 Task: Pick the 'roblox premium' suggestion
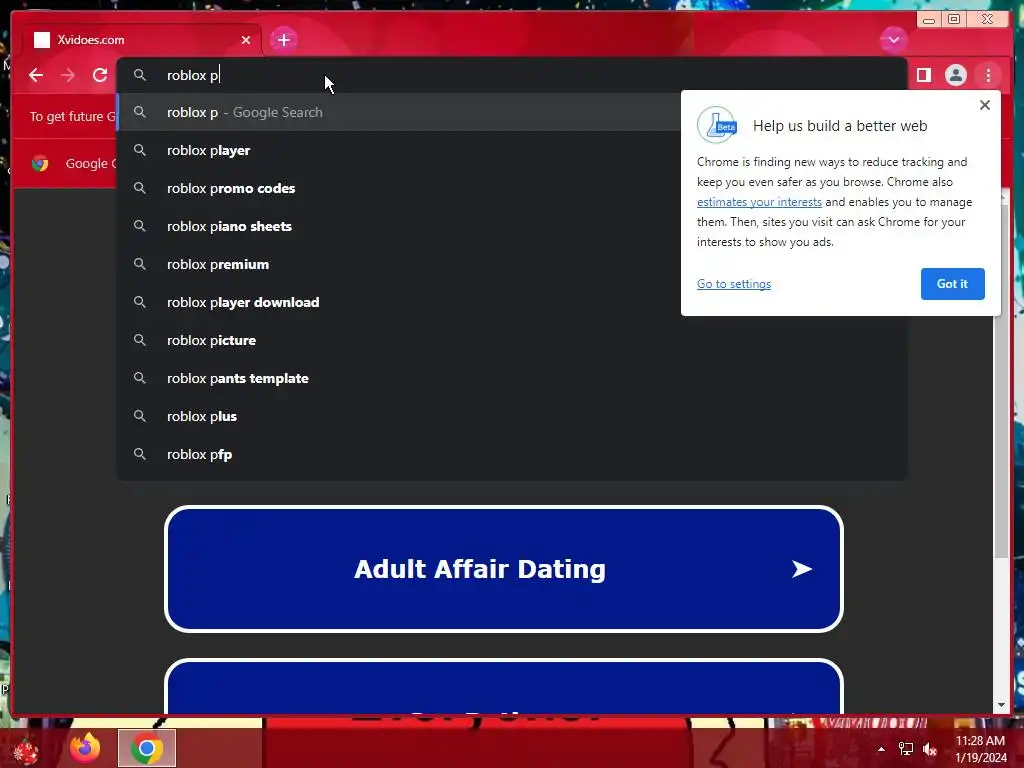pyautogui.click(x=399, y=264)
